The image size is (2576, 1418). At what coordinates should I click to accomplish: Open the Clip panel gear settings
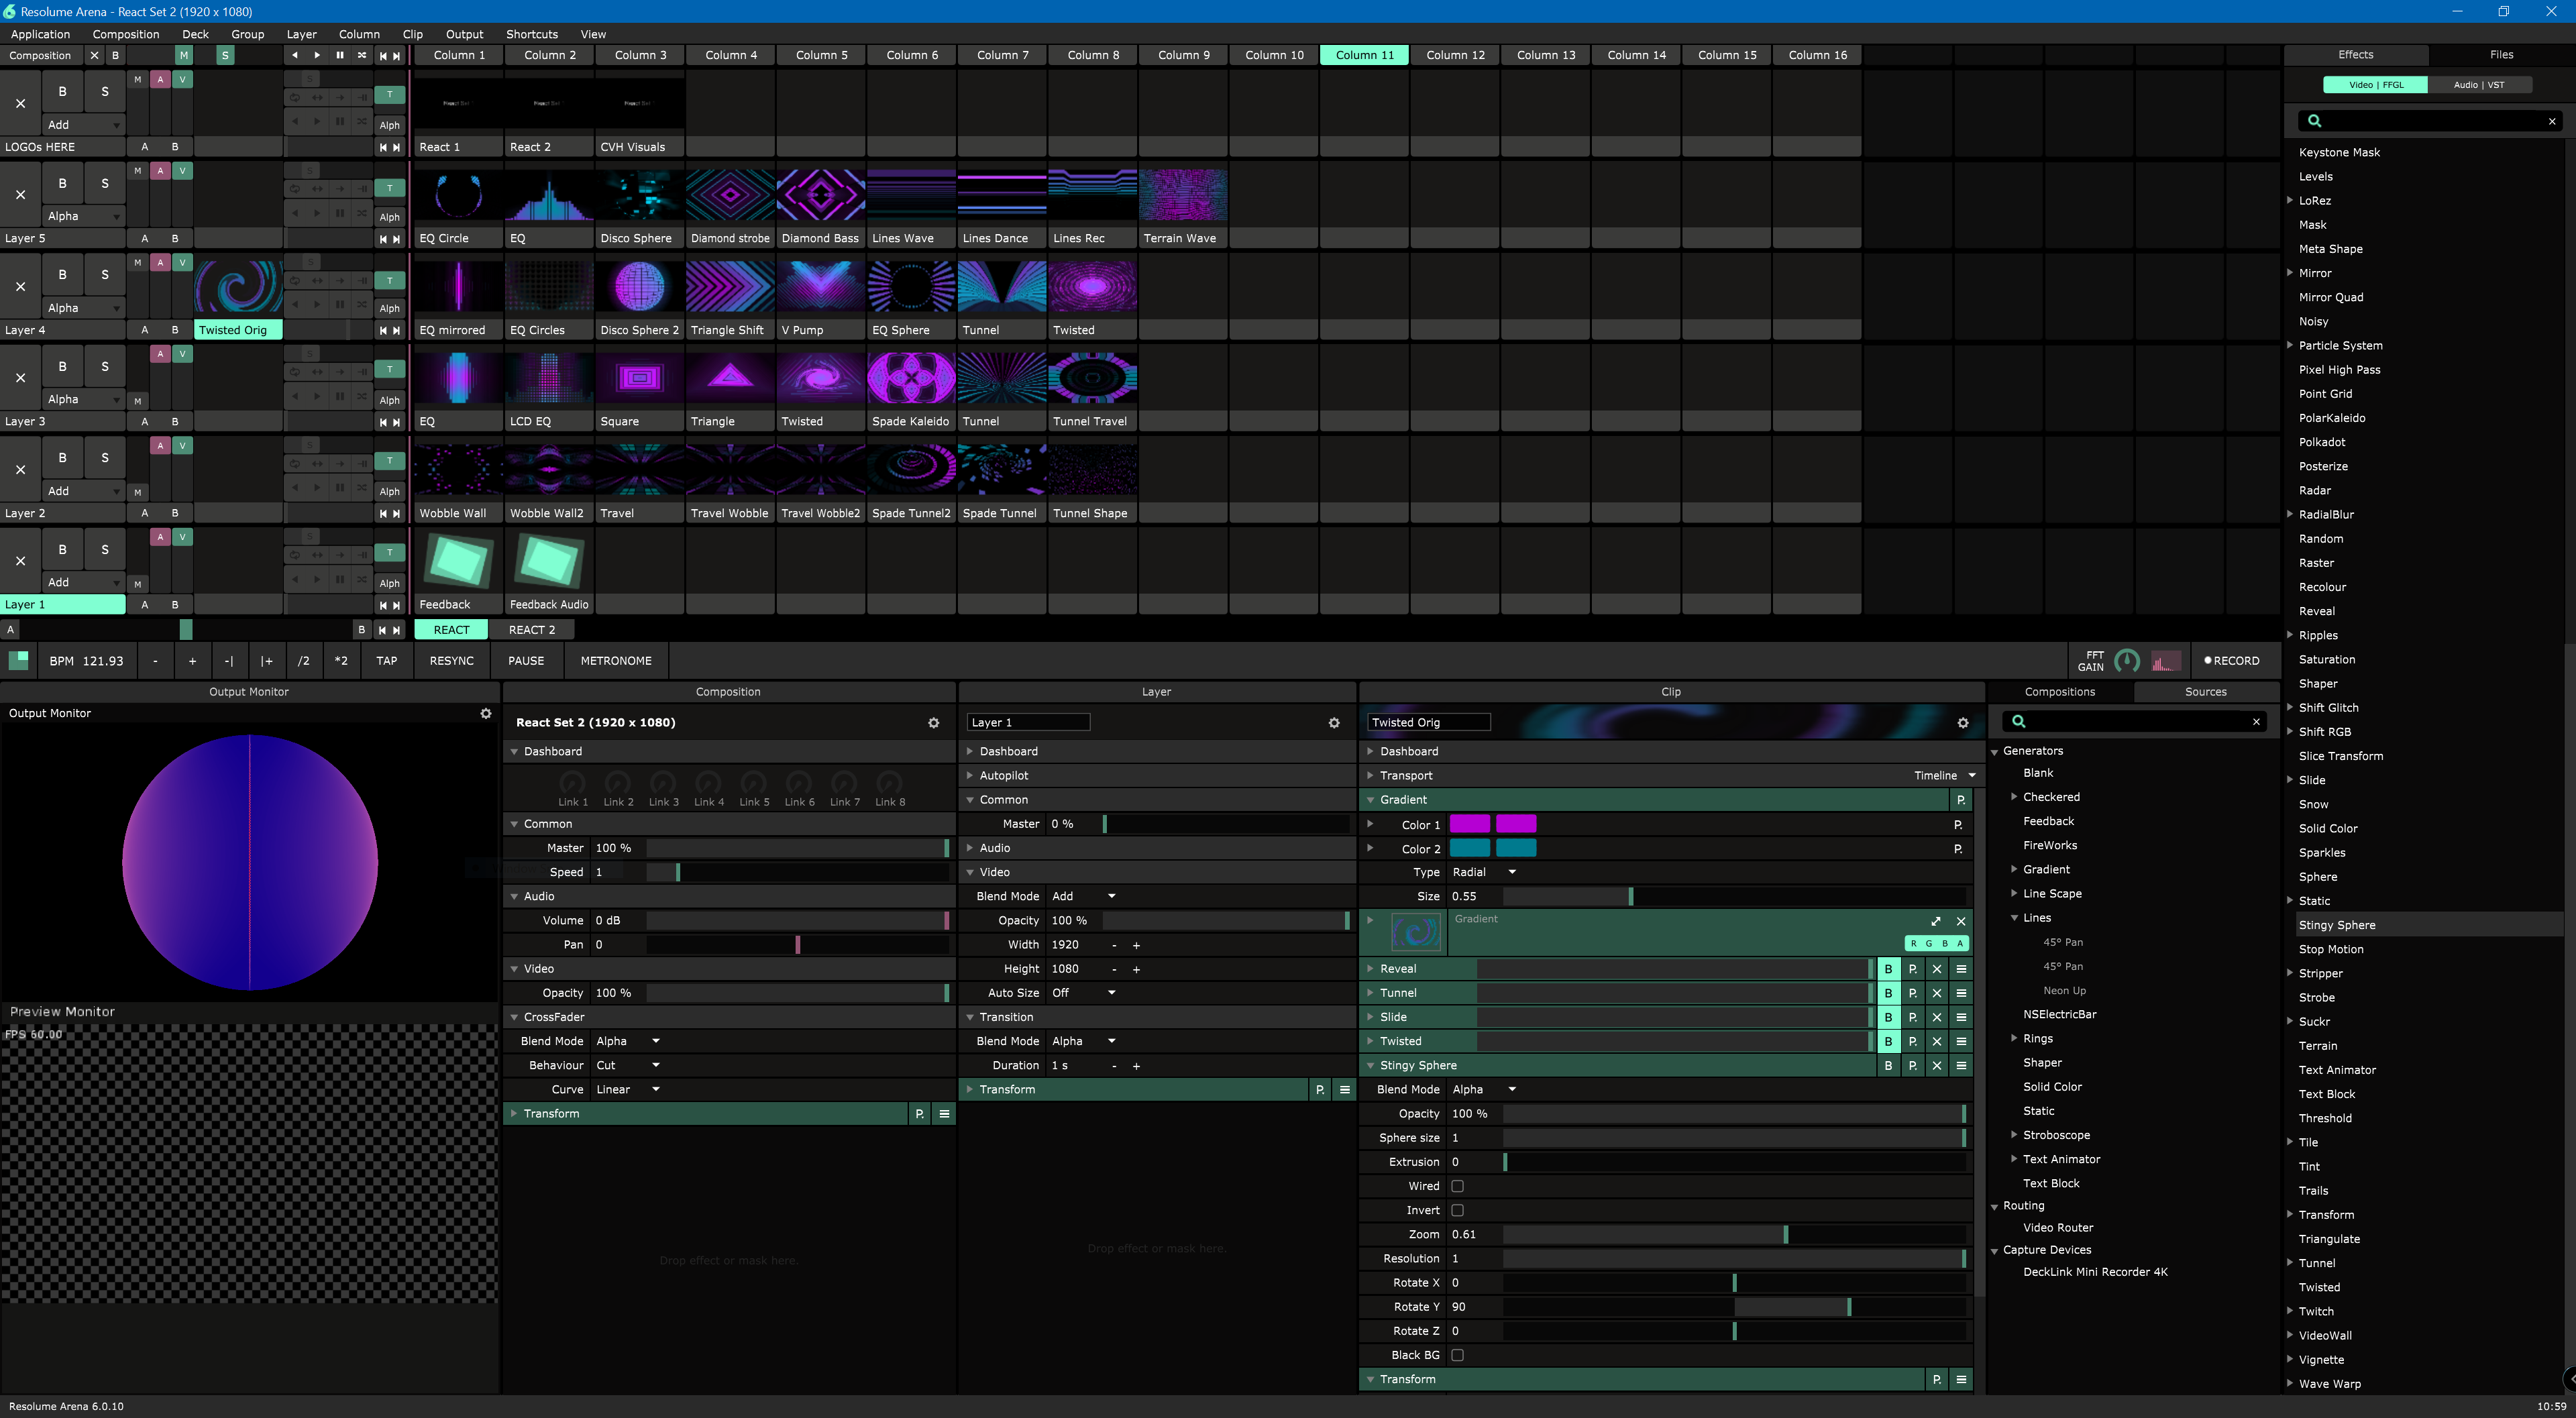pos(1962,722)
